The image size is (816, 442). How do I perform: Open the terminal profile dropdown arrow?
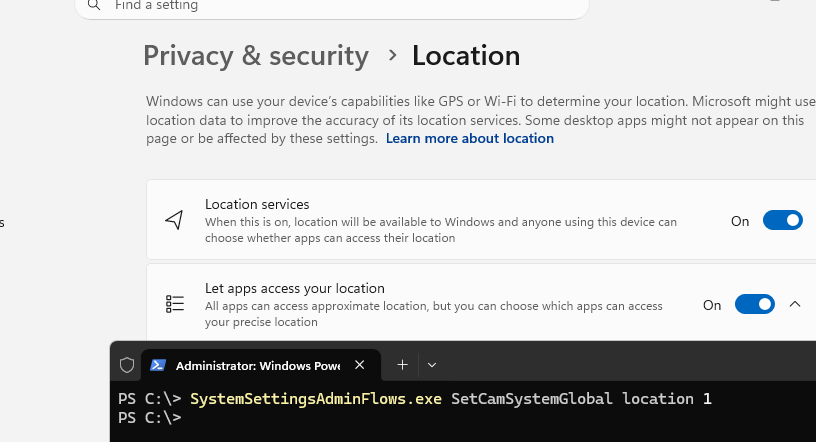431,365
